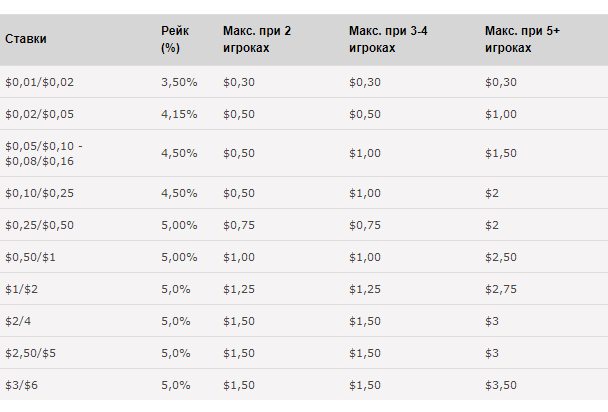Click the $0,01/$0,02 stakes cell
Screen dimensions: 608x412
39,82
